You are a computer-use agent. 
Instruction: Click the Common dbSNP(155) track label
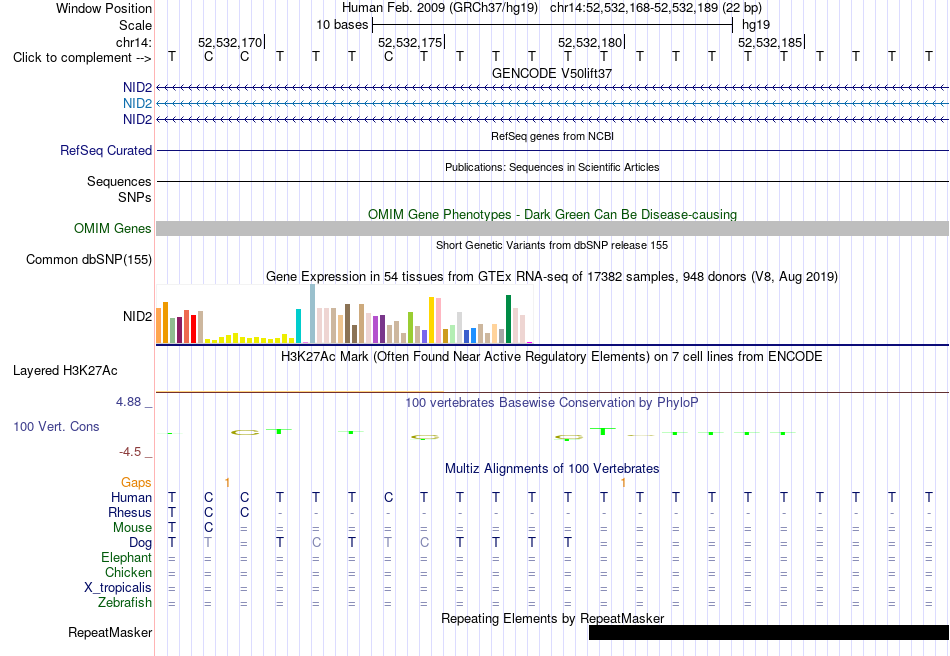(89, 259)
